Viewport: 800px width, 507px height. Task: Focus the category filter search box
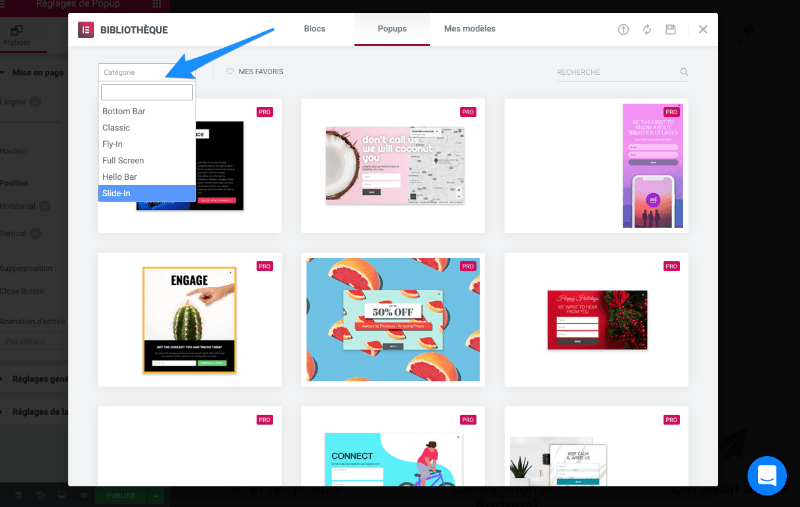(147, 92)
